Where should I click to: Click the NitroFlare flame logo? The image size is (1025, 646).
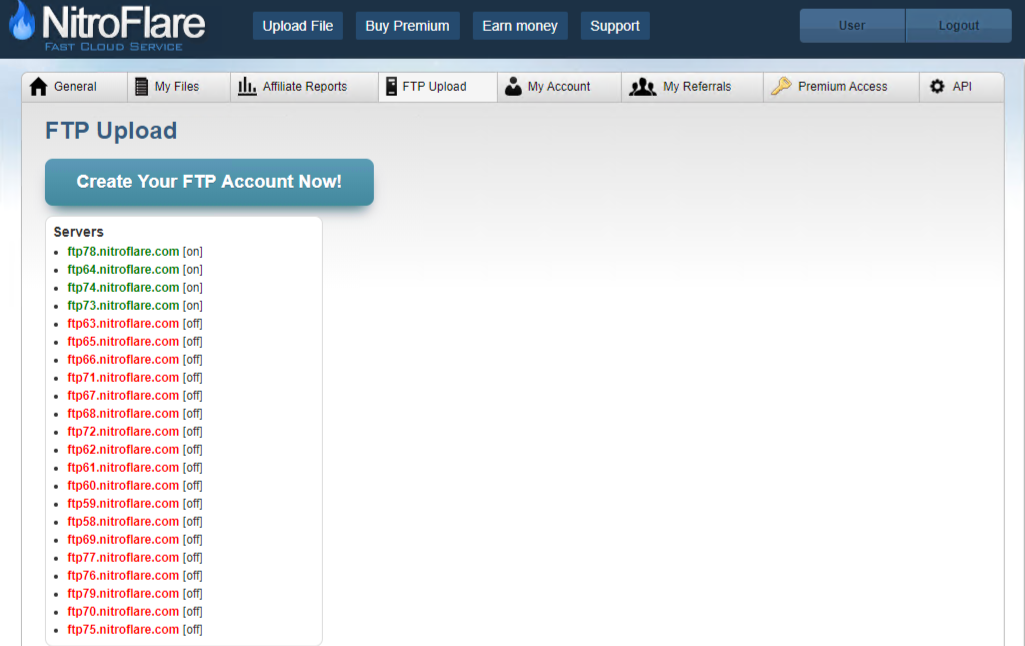point(22,24)
